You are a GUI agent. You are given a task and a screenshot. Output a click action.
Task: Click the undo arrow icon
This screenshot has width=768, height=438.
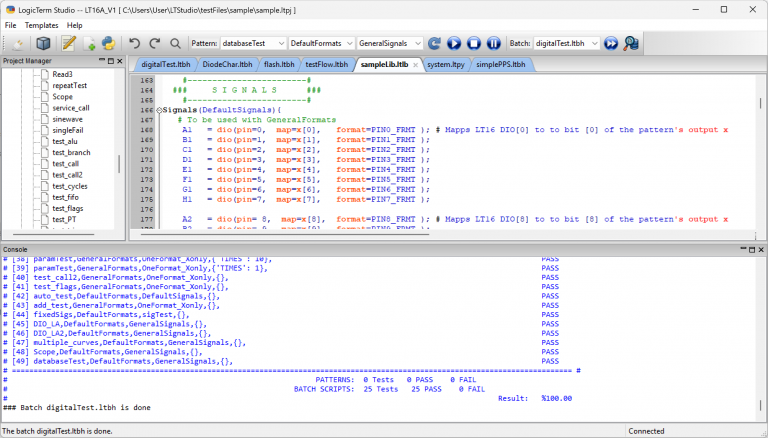135,43
